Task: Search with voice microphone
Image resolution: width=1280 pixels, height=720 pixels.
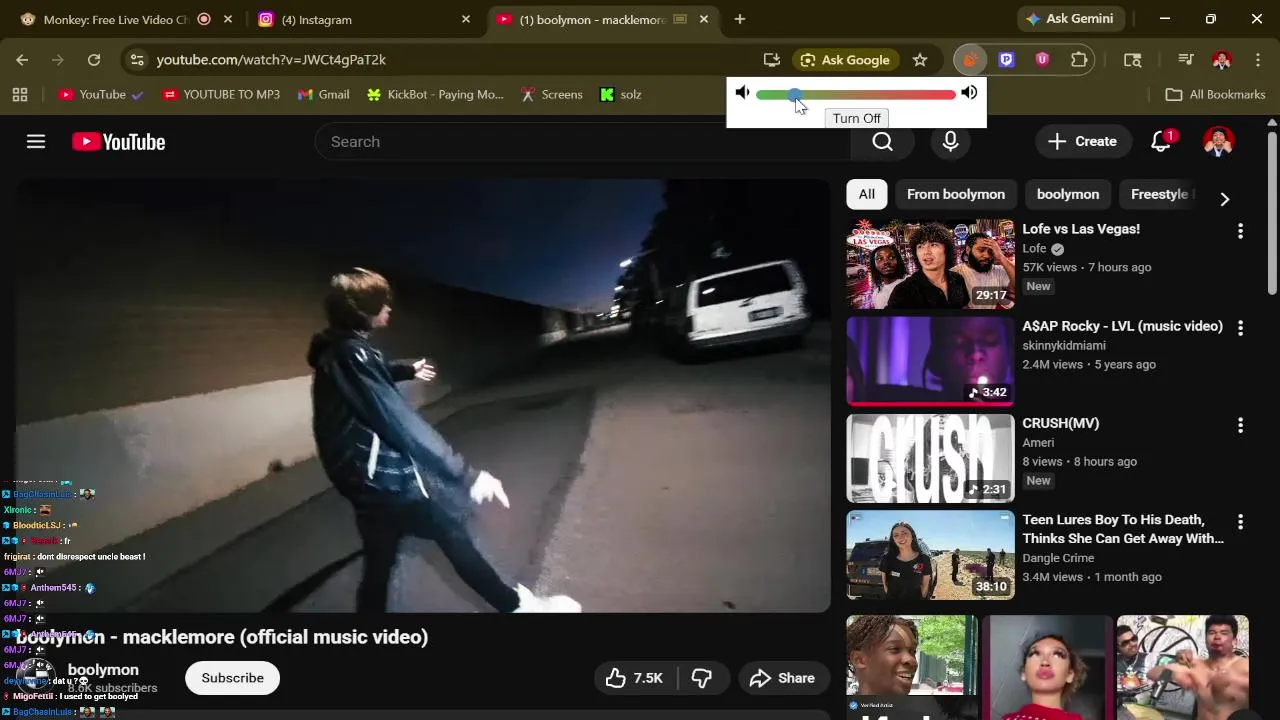Action: point(950,142)
